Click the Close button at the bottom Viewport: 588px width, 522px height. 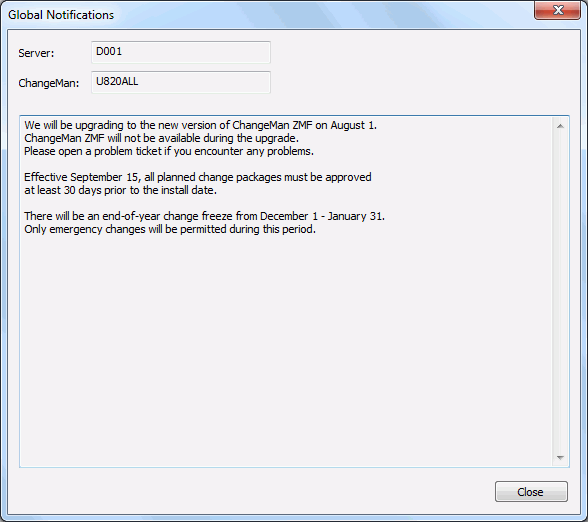pos(531,492)
